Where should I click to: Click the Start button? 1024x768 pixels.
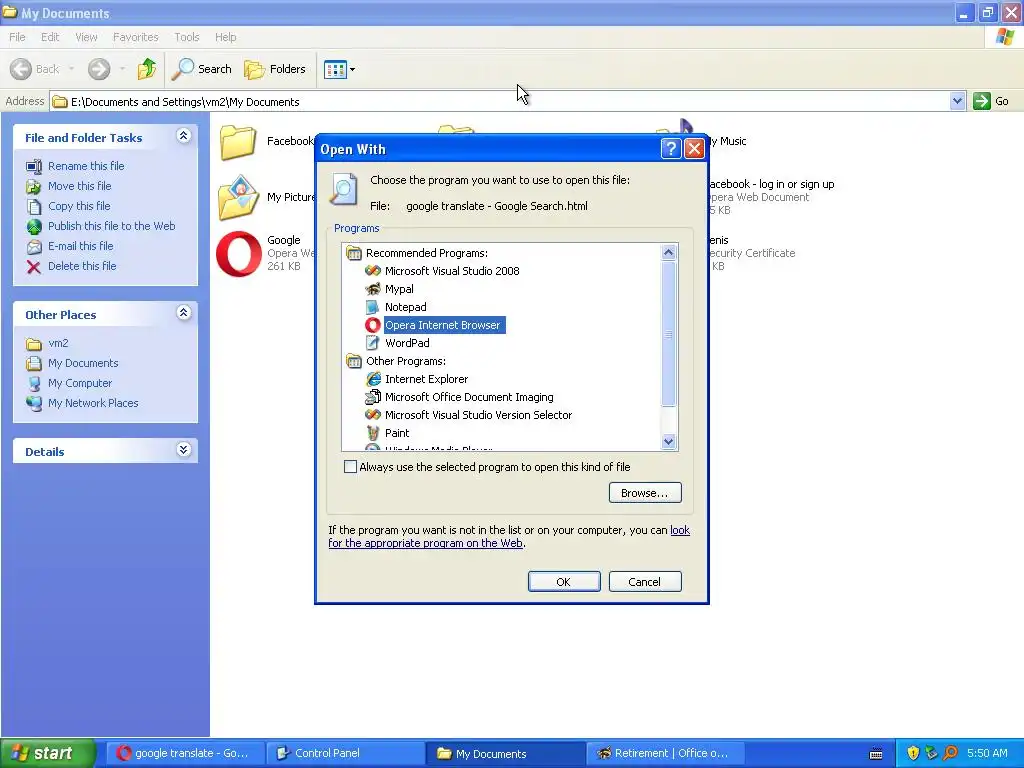tap(48, 753)
